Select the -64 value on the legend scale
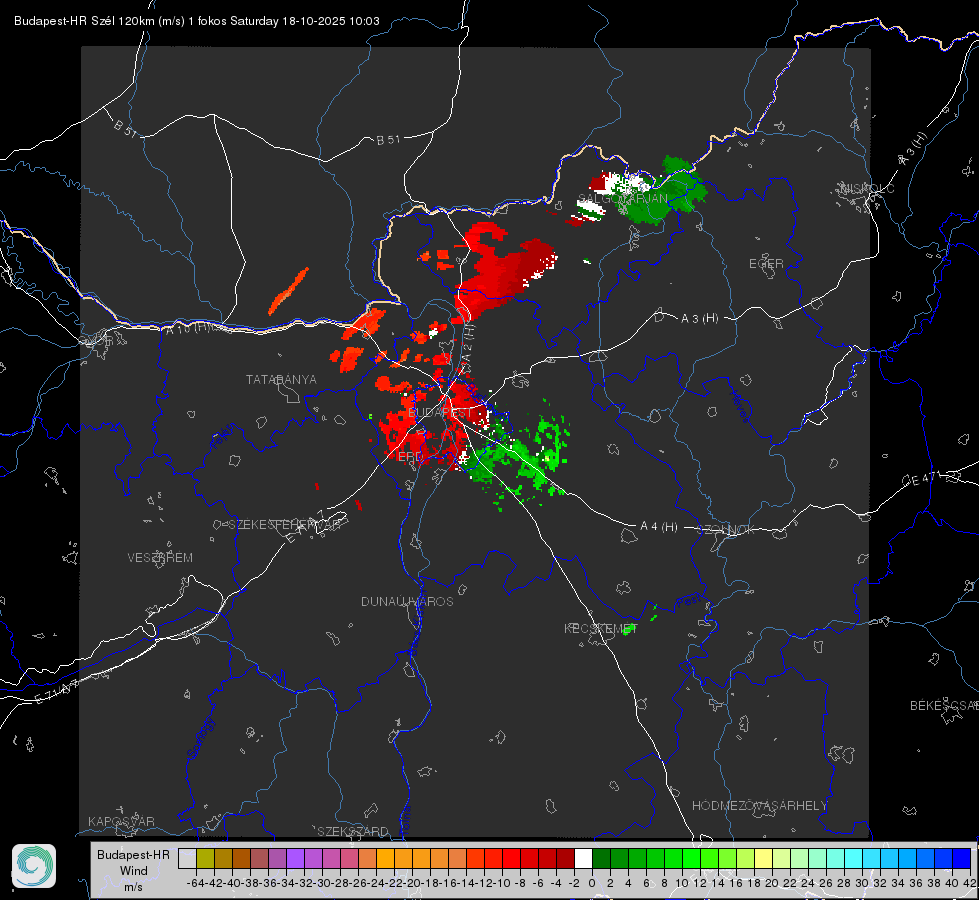979x900 pixels. click(195, 883)
